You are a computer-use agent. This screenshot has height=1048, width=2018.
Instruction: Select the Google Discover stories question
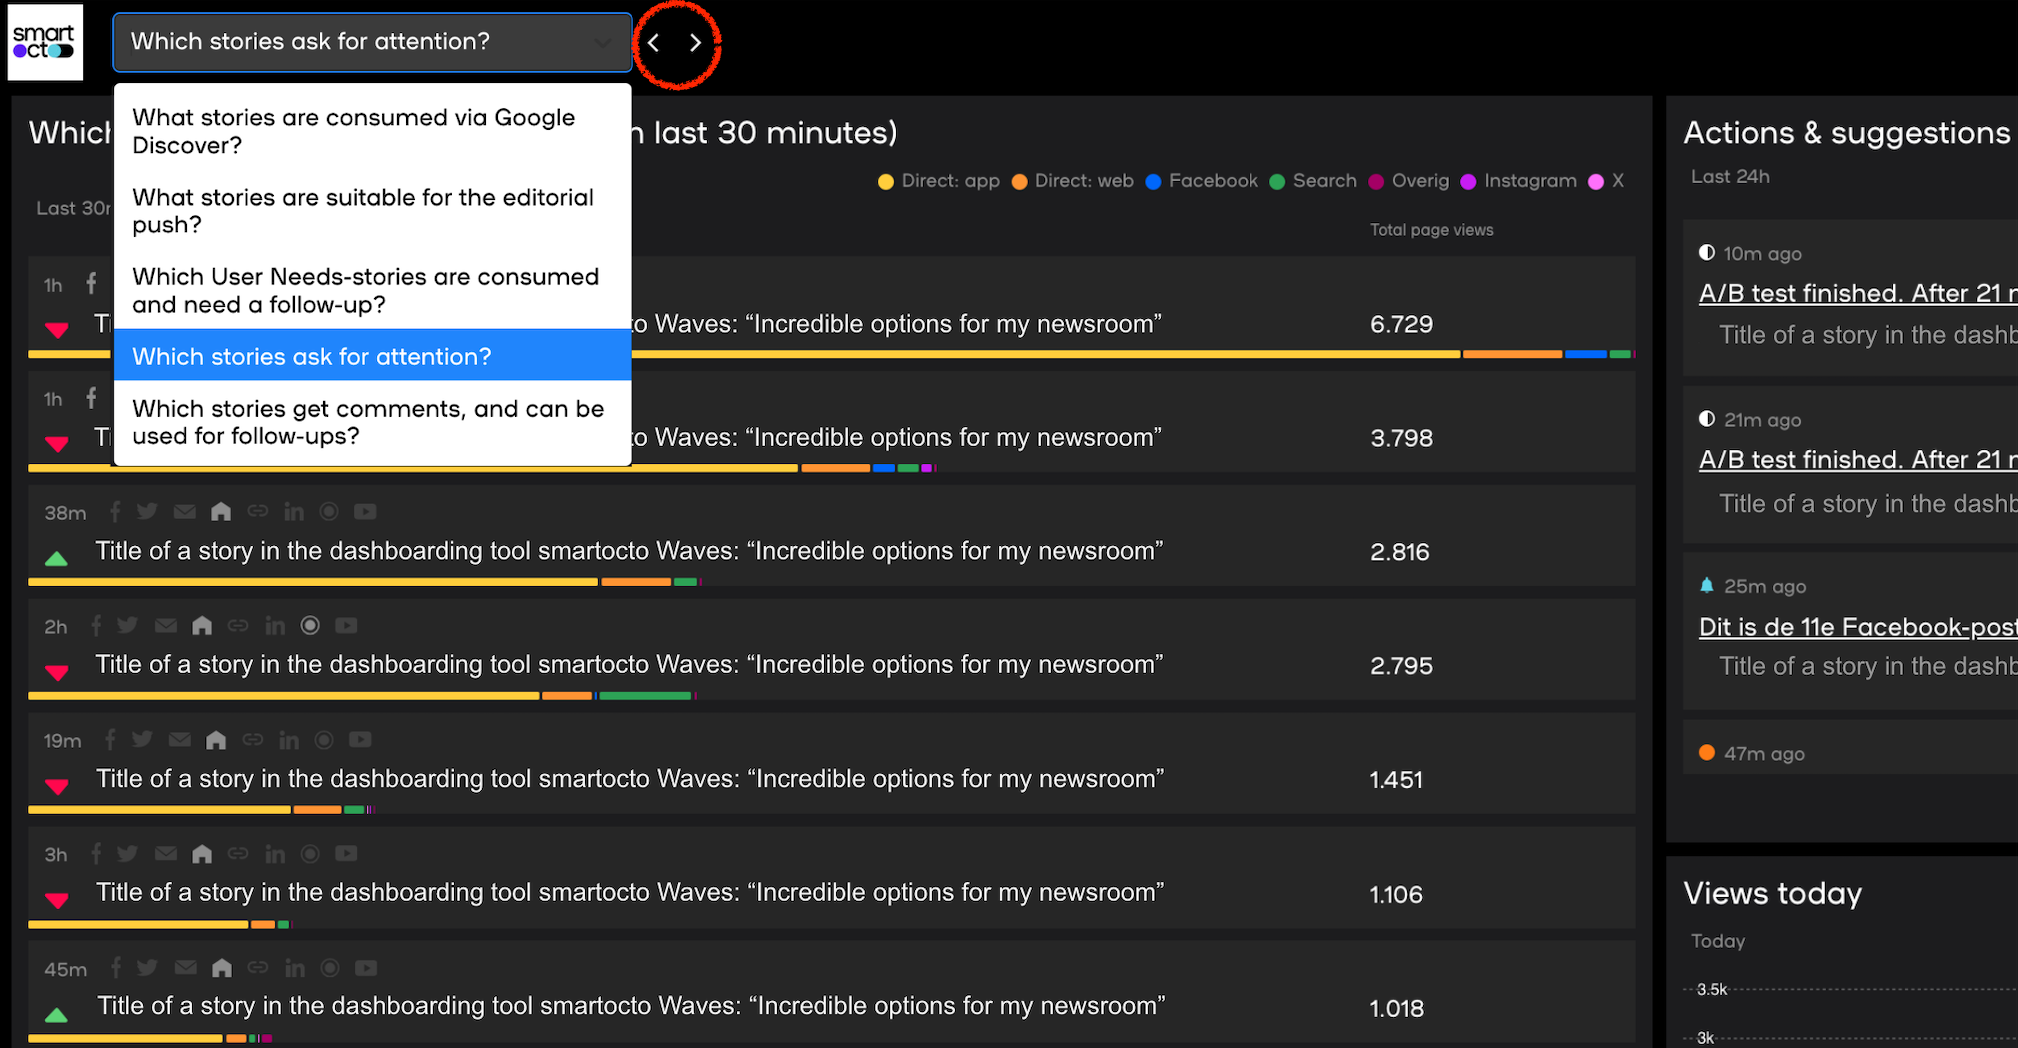point(355,131)
